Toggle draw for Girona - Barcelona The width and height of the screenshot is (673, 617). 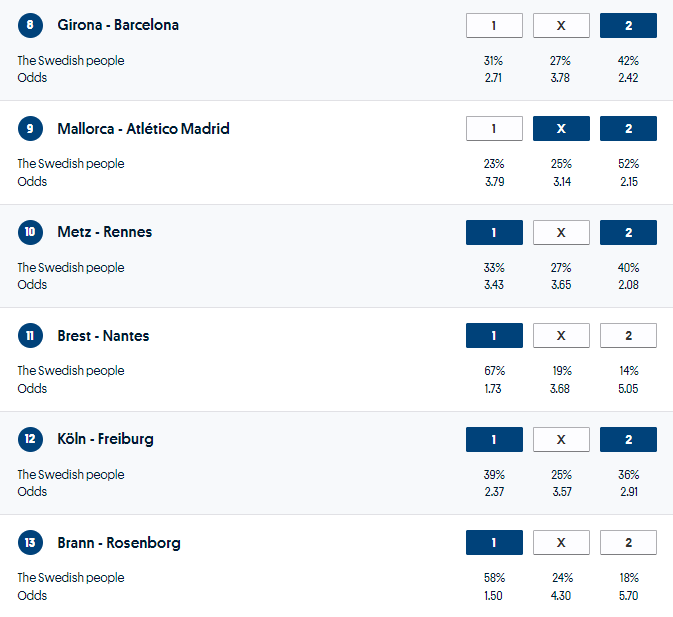click(561, 25)
